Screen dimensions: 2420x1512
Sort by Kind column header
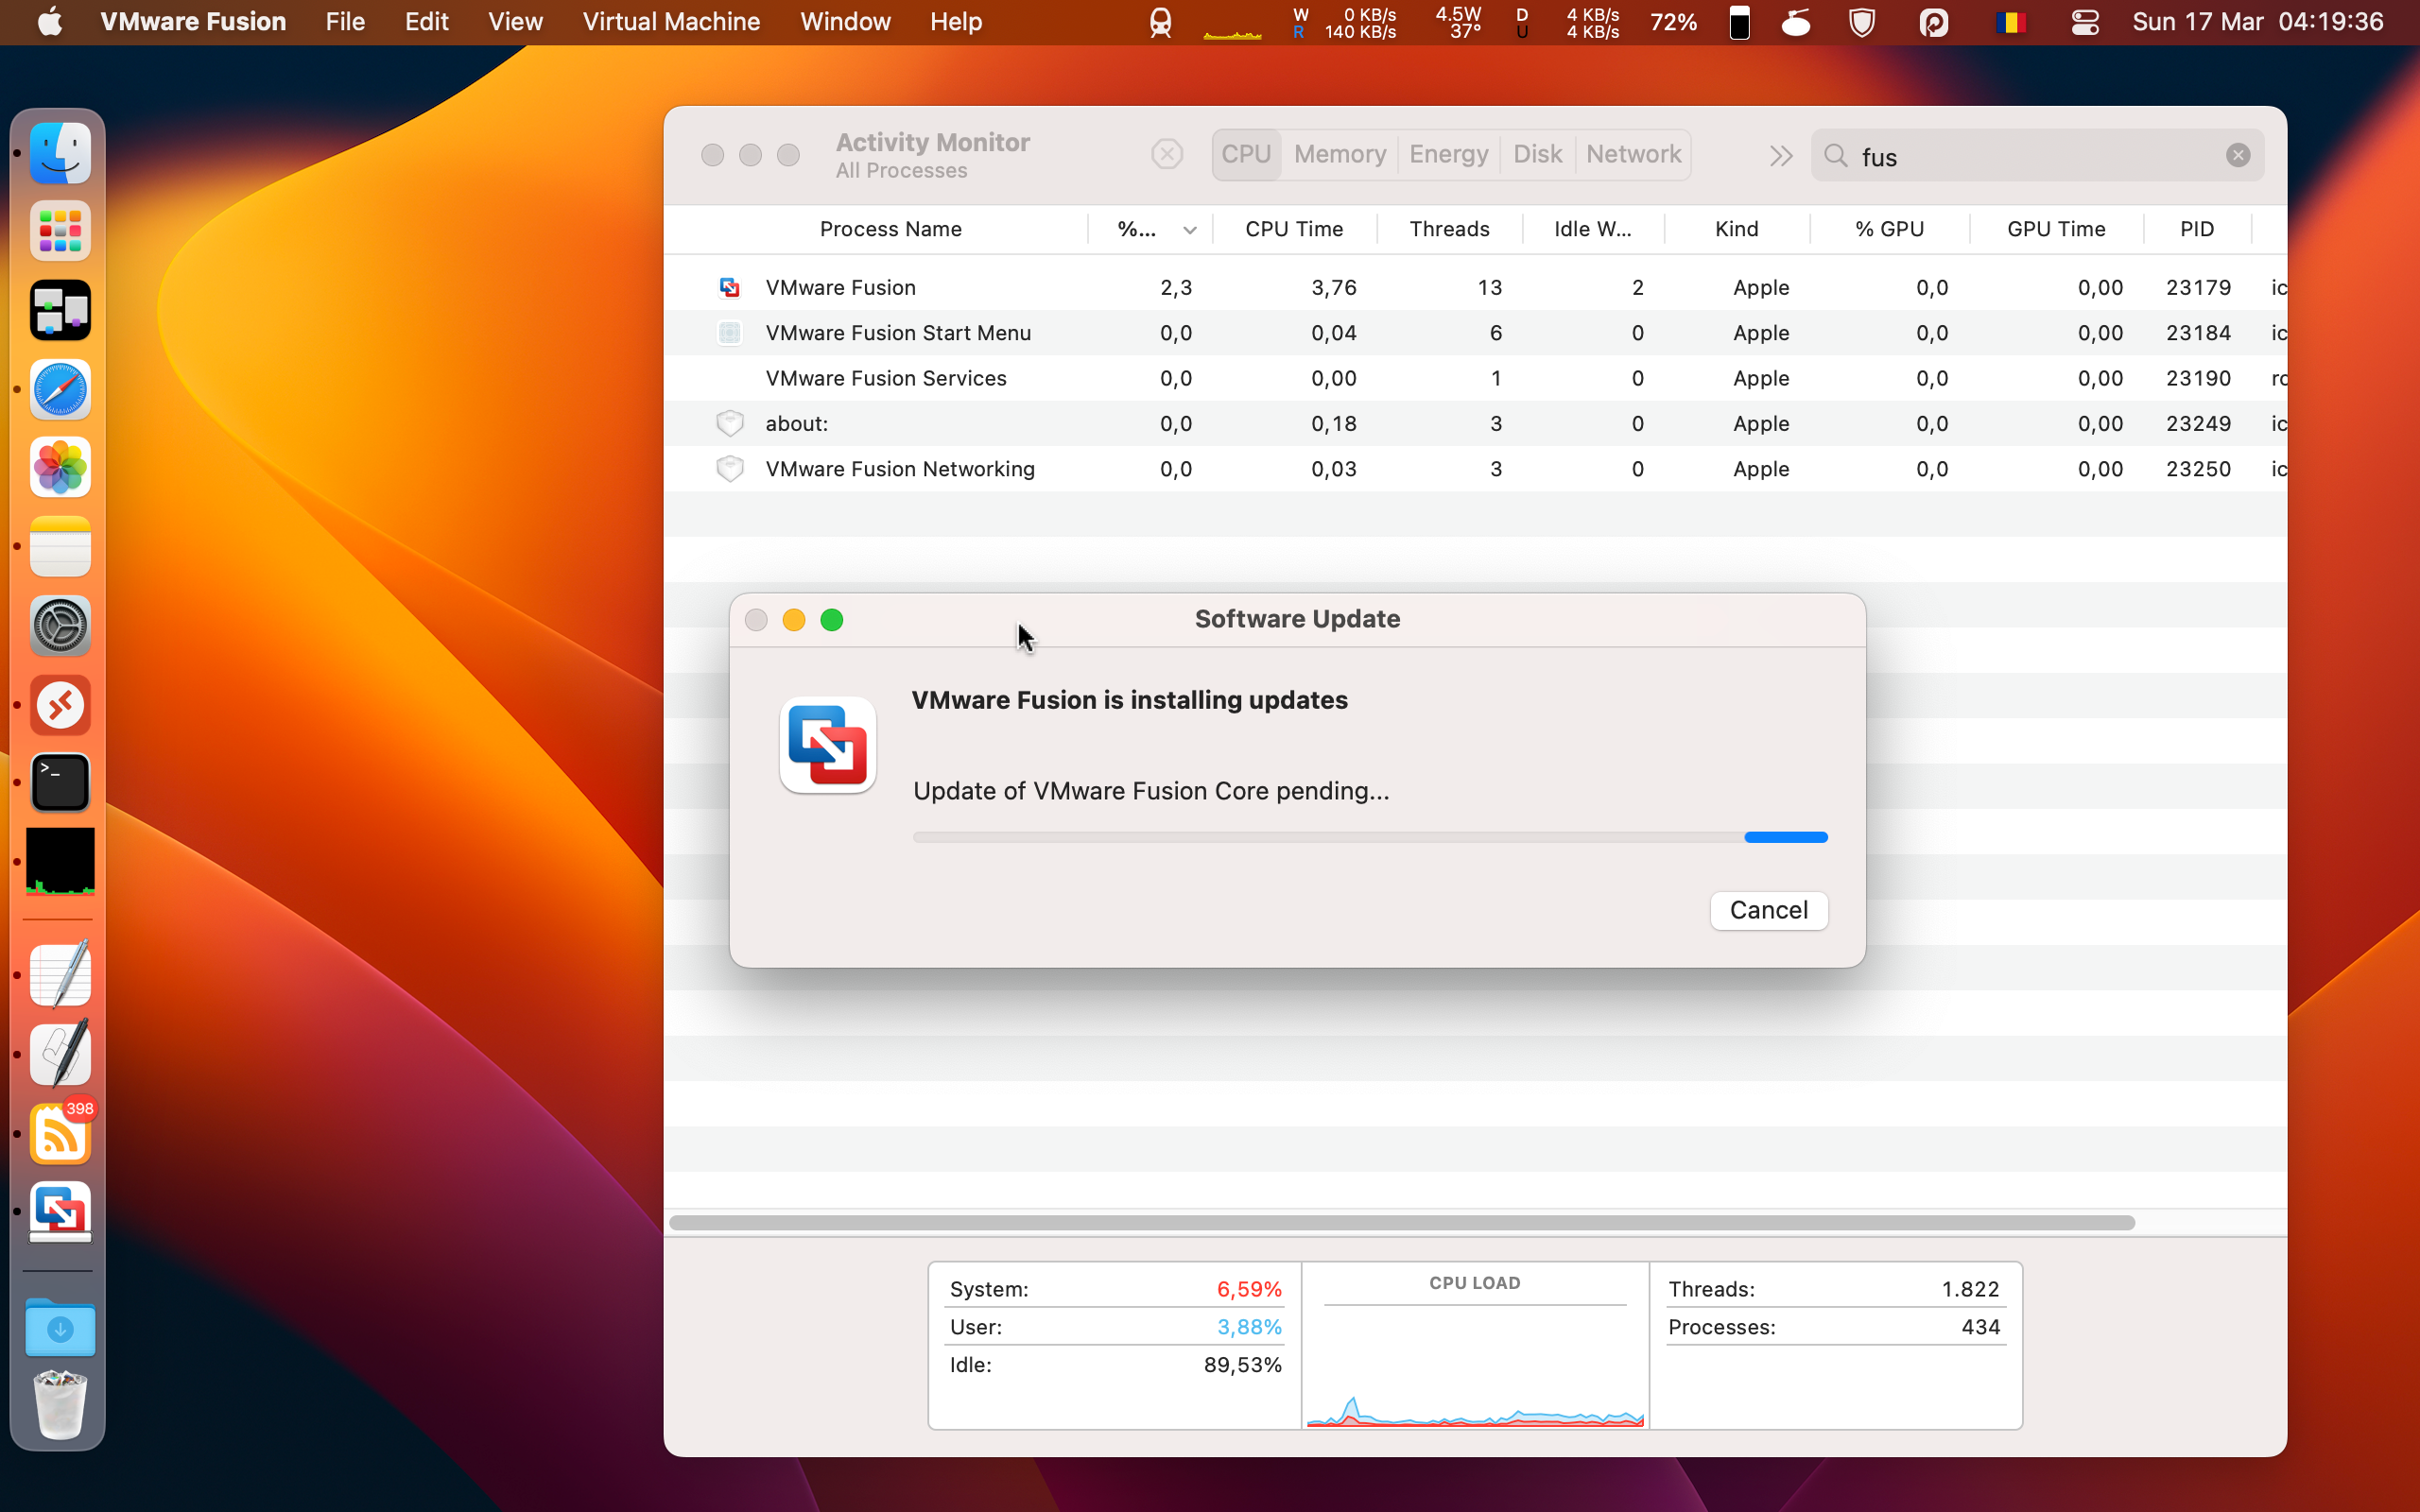tap(1736, 229)
